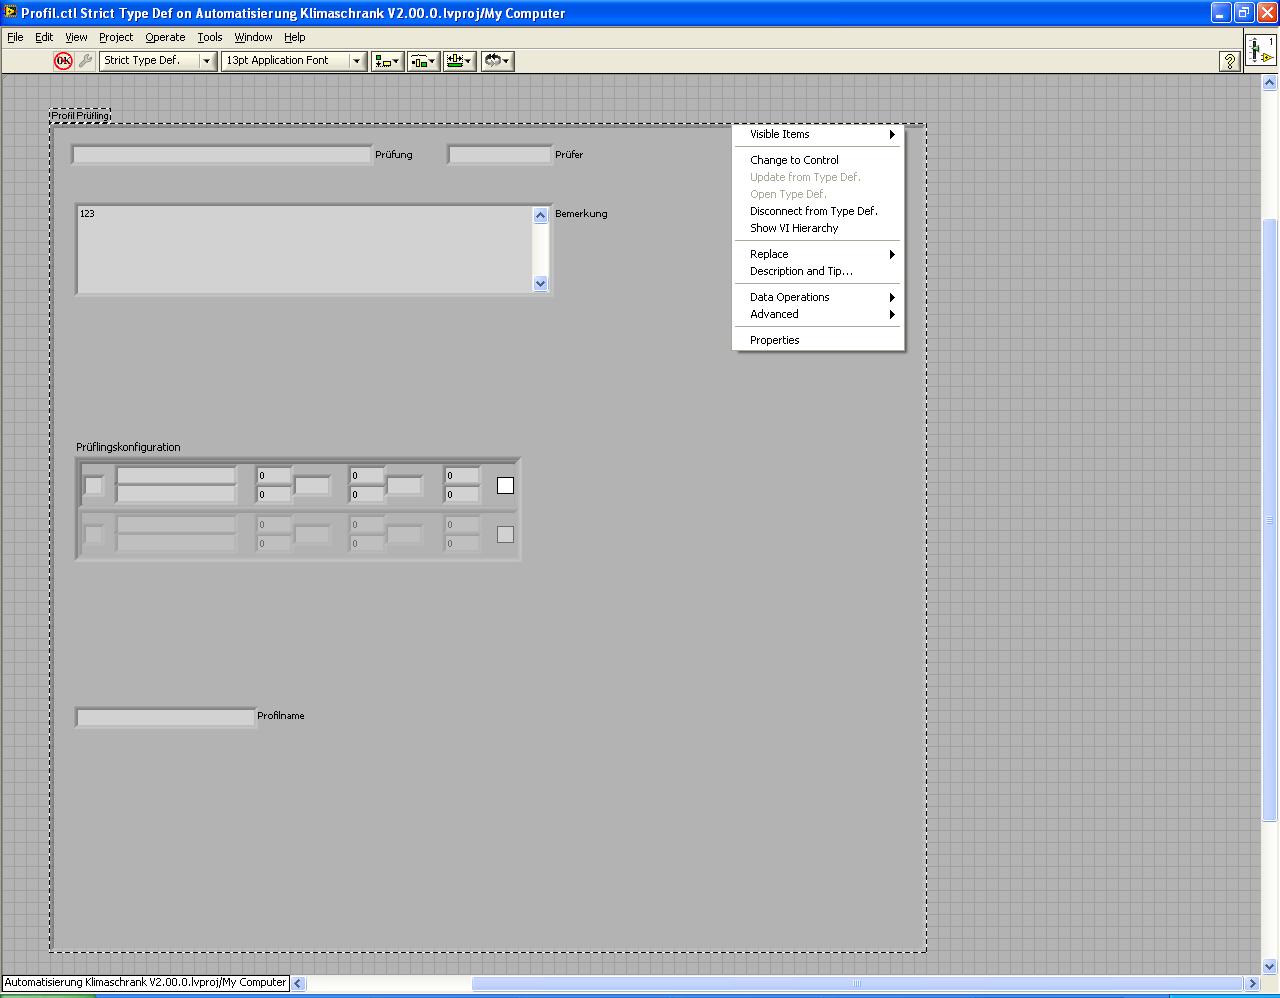Open the Tools menu

[210, 37]
